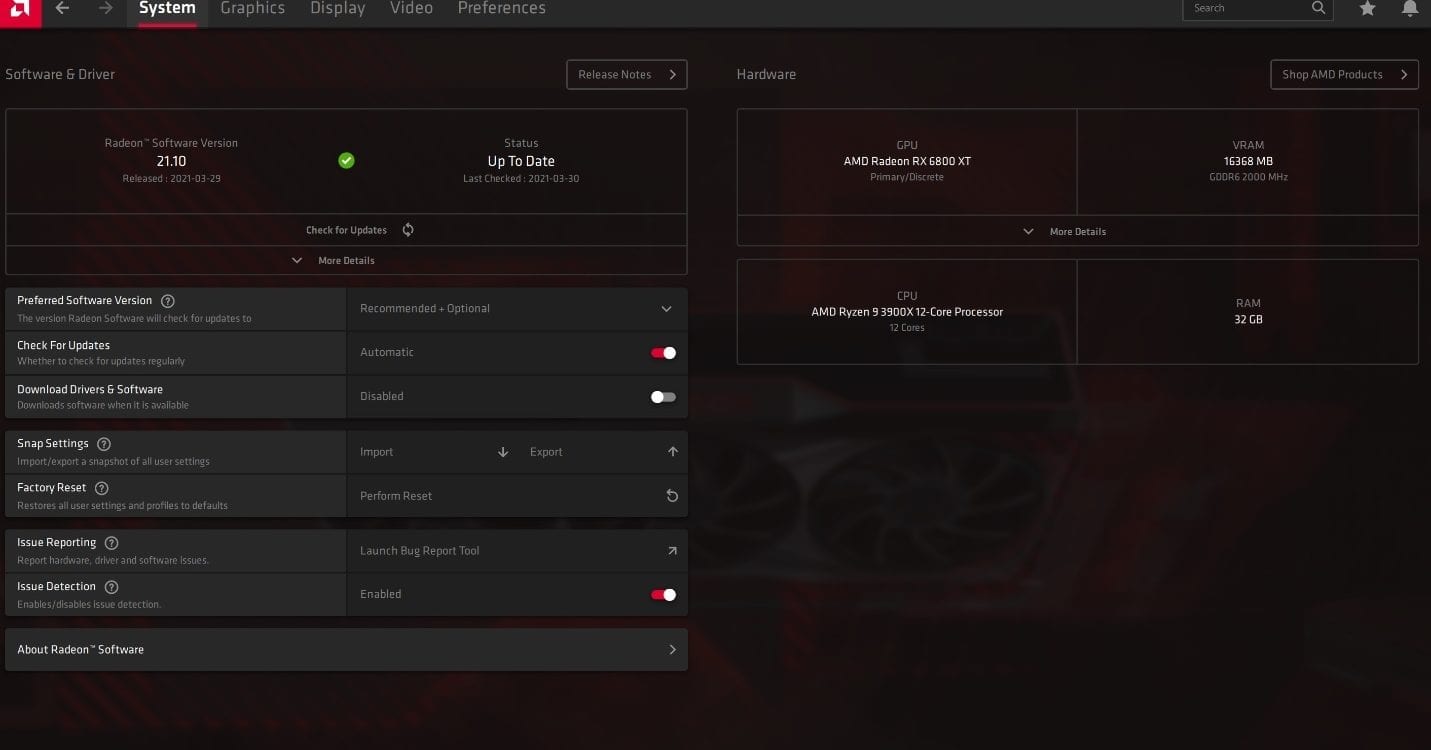Open the notifications bell icon
The image size is (1431, 750).
[x=1410, y=9]
